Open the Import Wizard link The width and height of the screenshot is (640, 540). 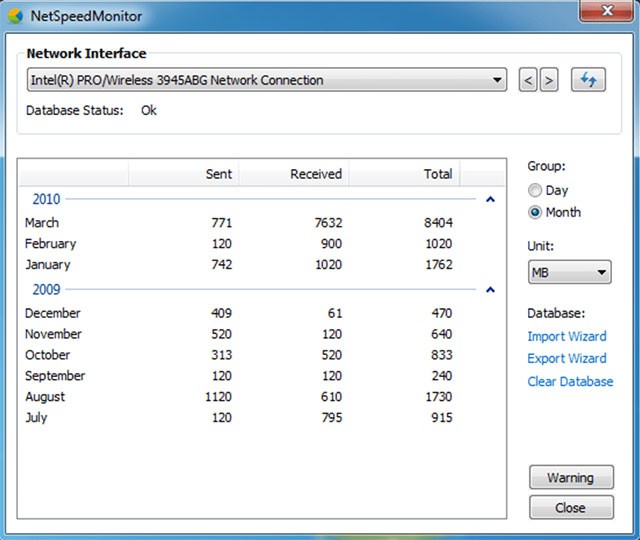566,337
